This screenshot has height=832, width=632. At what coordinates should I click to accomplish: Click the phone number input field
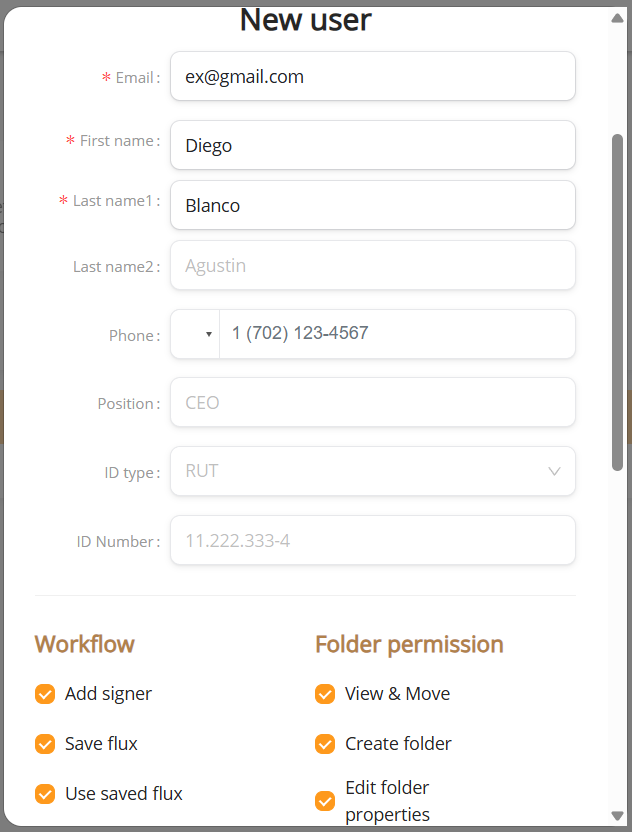pos(397,334)
